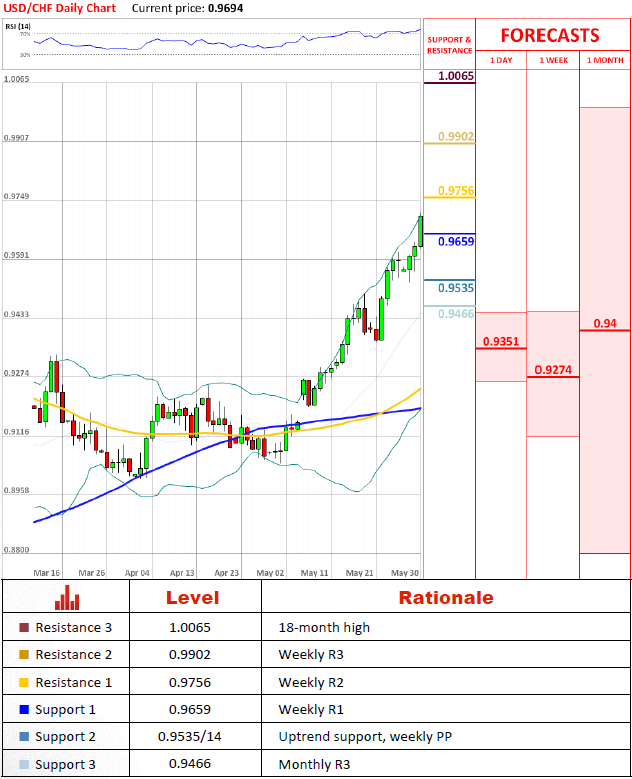
Task: Click the Apr 23 date axis label
Action: tap(227, 573)
